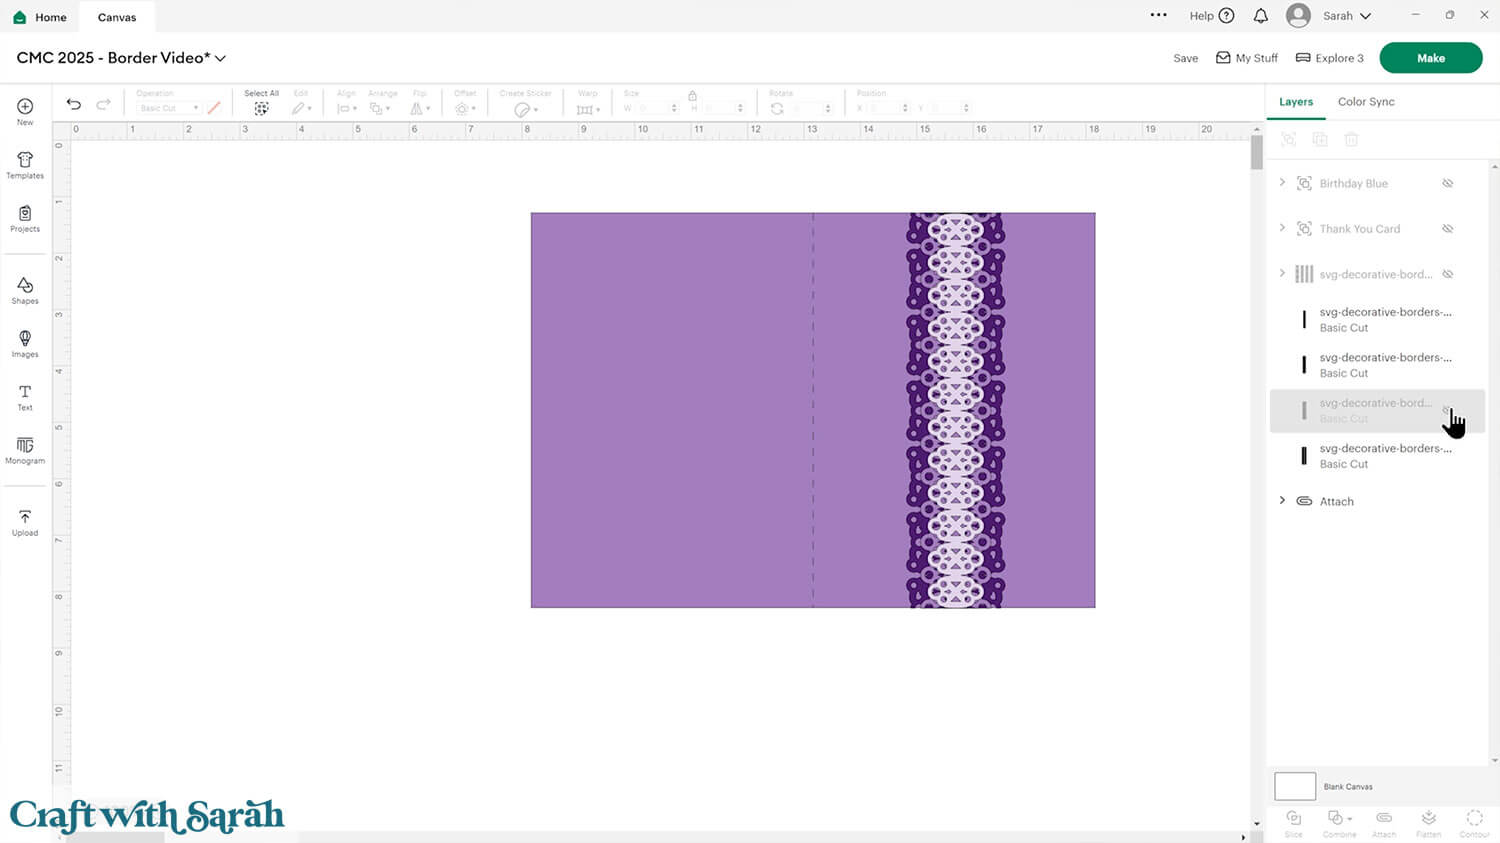This screenshot has width=1500, height=843.
Task: Toggle visibility of the highlighted svg-decorative-bord layer
Action: click(x=1447, y=410)
